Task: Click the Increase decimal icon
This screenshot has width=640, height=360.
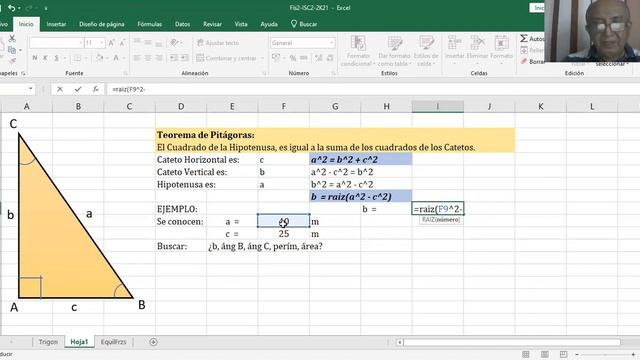Action: coord(318,58)
